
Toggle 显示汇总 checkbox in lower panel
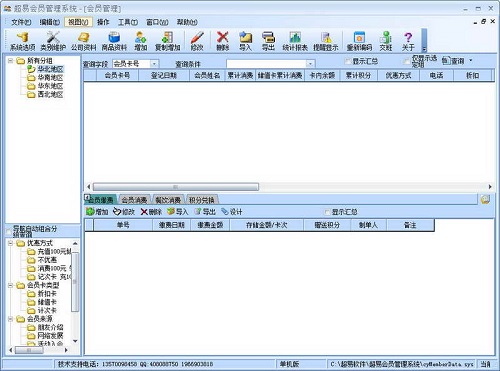pyautogui.click(x=327, y=212)
